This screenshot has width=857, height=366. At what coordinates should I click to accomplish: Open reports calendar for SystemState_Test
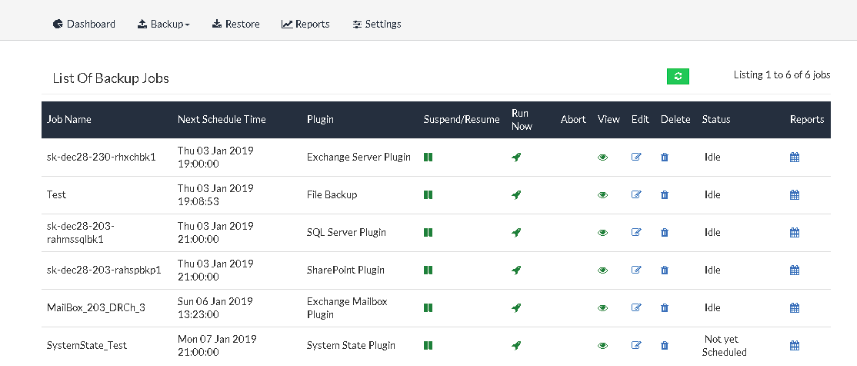795,345
